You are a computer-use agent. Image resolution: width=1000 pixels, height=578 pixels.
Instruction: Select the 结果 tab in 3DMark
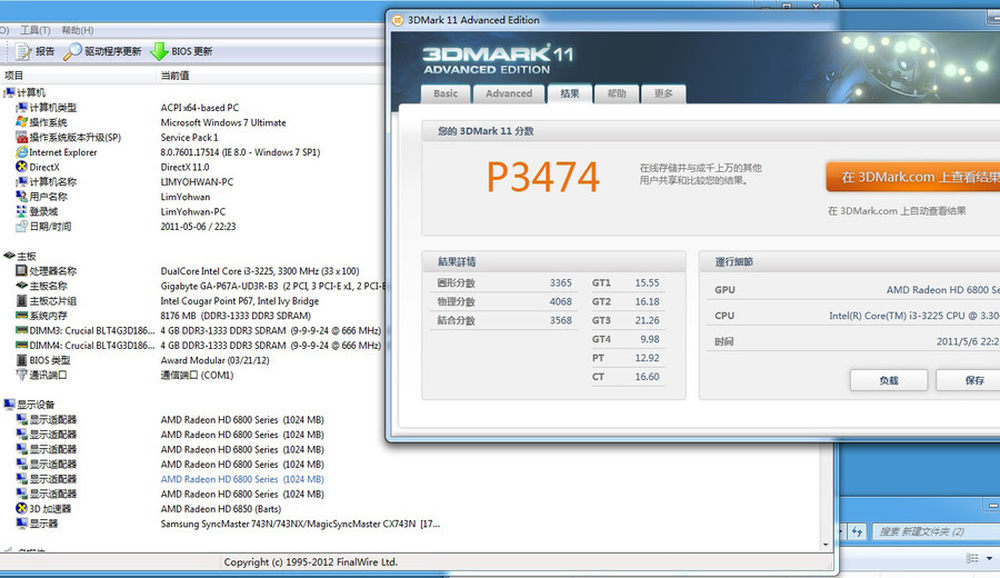click(x=569, y=94)
